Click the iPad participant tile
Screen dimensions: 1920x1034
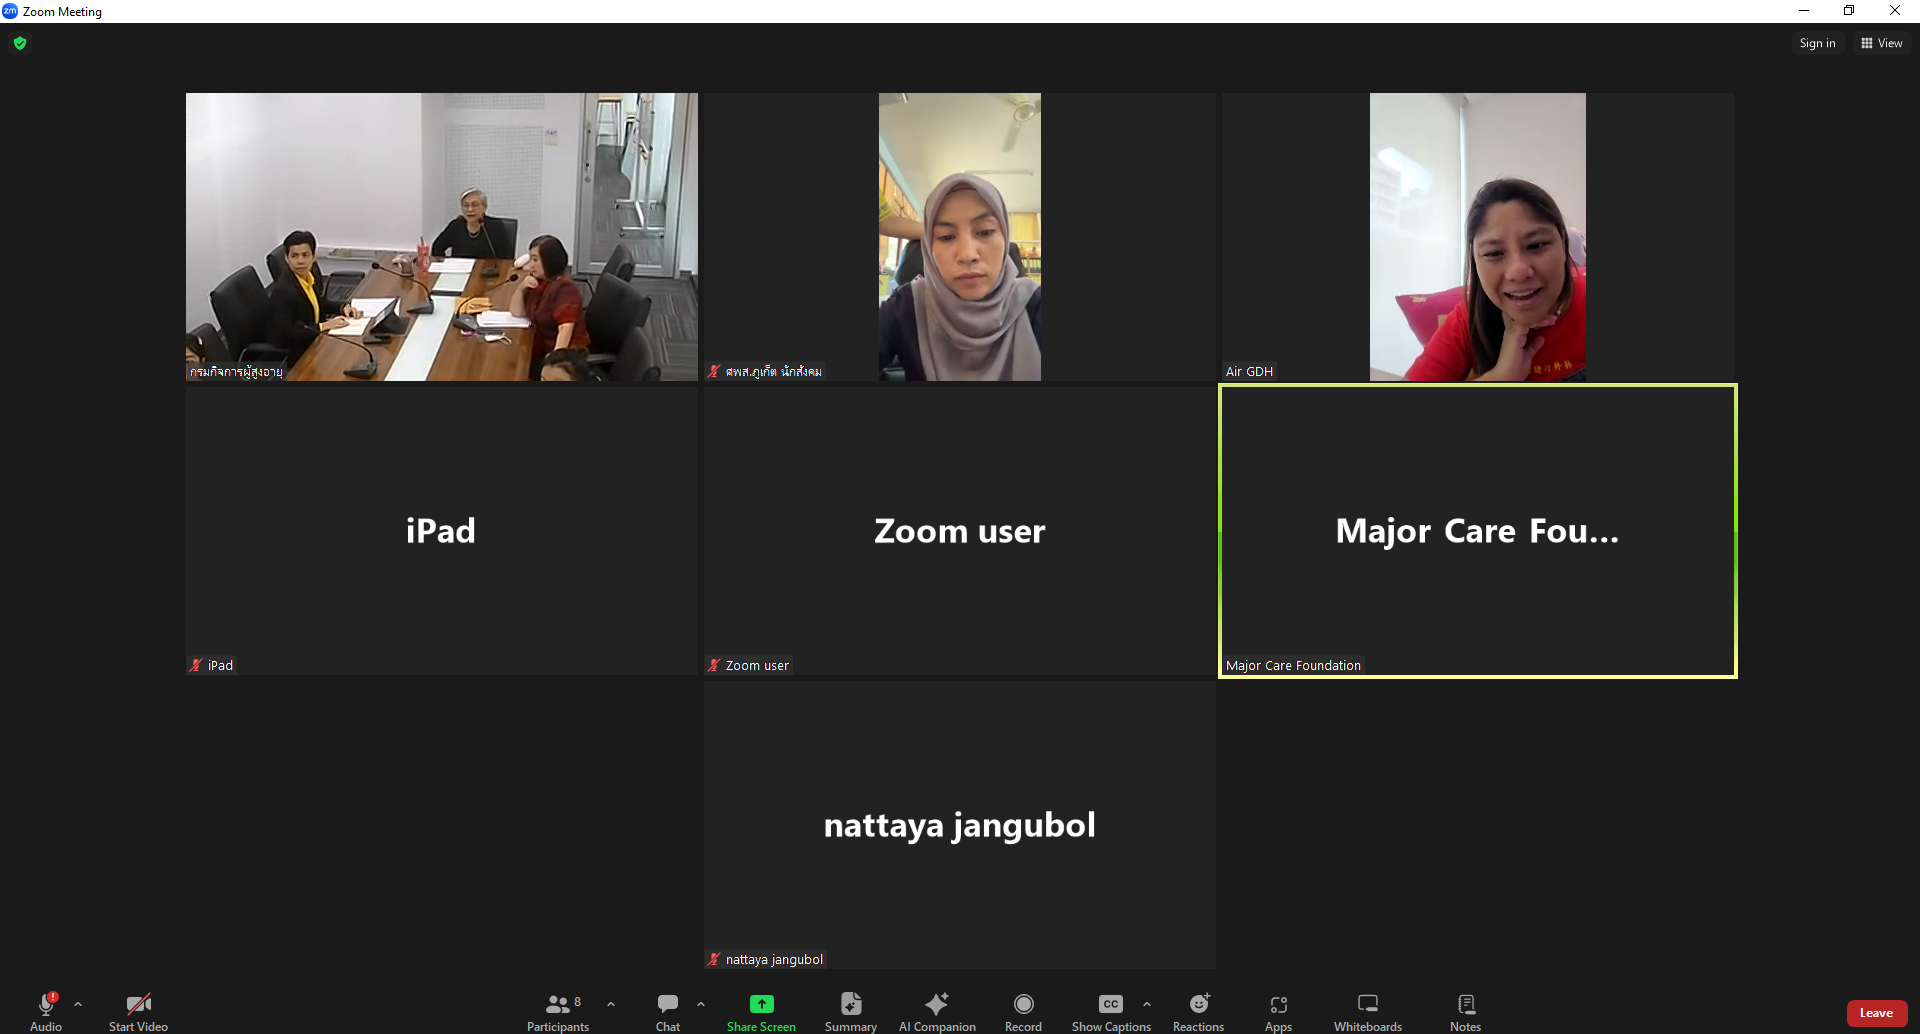point(442,531)
